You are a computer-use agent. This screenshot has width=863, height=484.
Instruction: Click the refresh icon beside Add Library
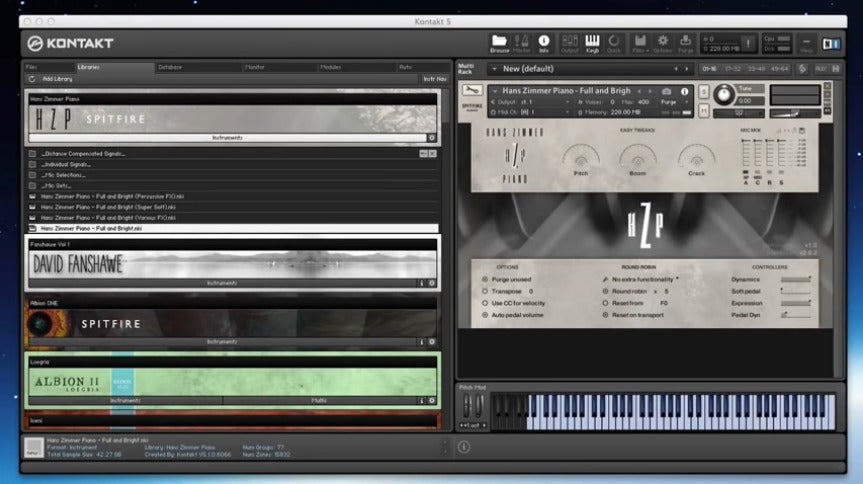[x=33, y=78]
